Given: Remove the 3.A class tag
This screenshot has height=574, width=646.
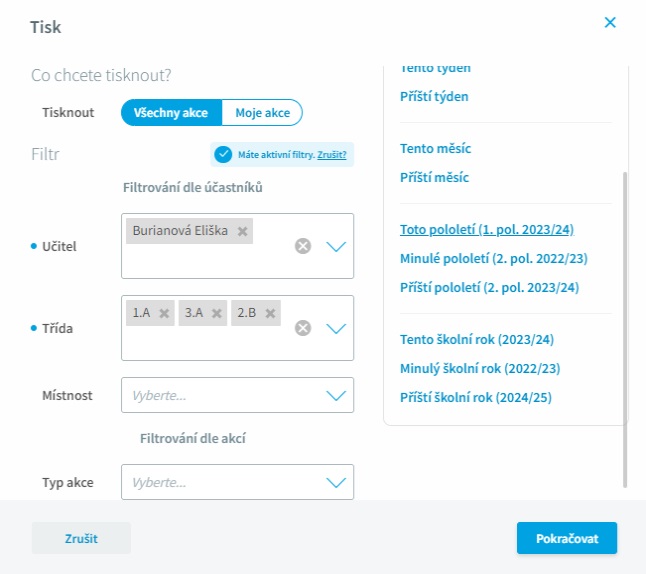Looking at the screenshot, I should click(217, 313).
